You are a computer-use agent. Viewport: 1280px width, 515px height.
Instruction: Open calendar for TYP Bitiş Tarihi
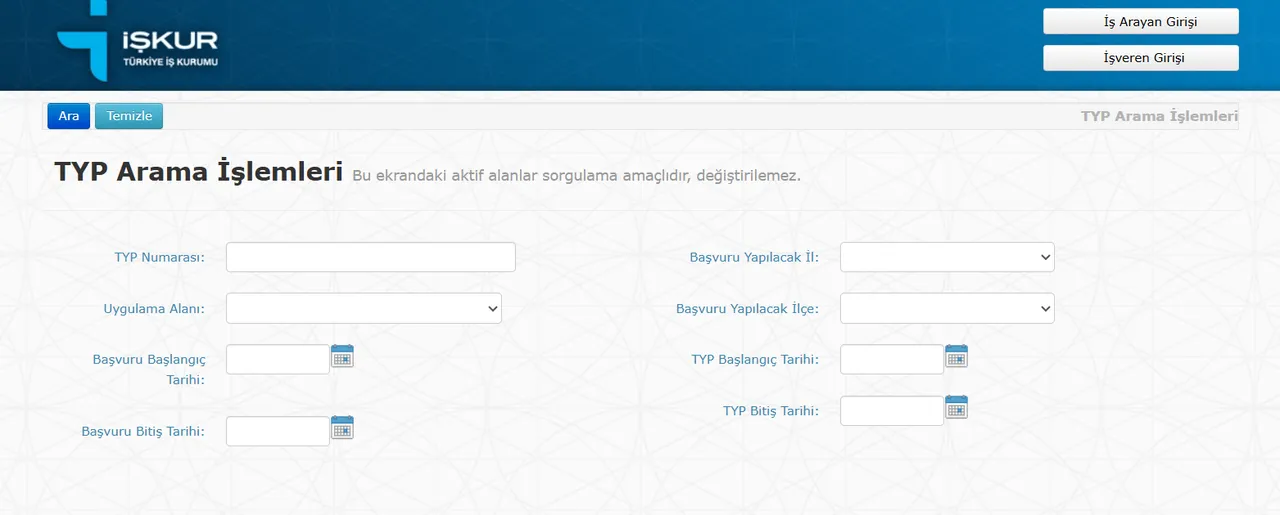(x=956, y=407)
